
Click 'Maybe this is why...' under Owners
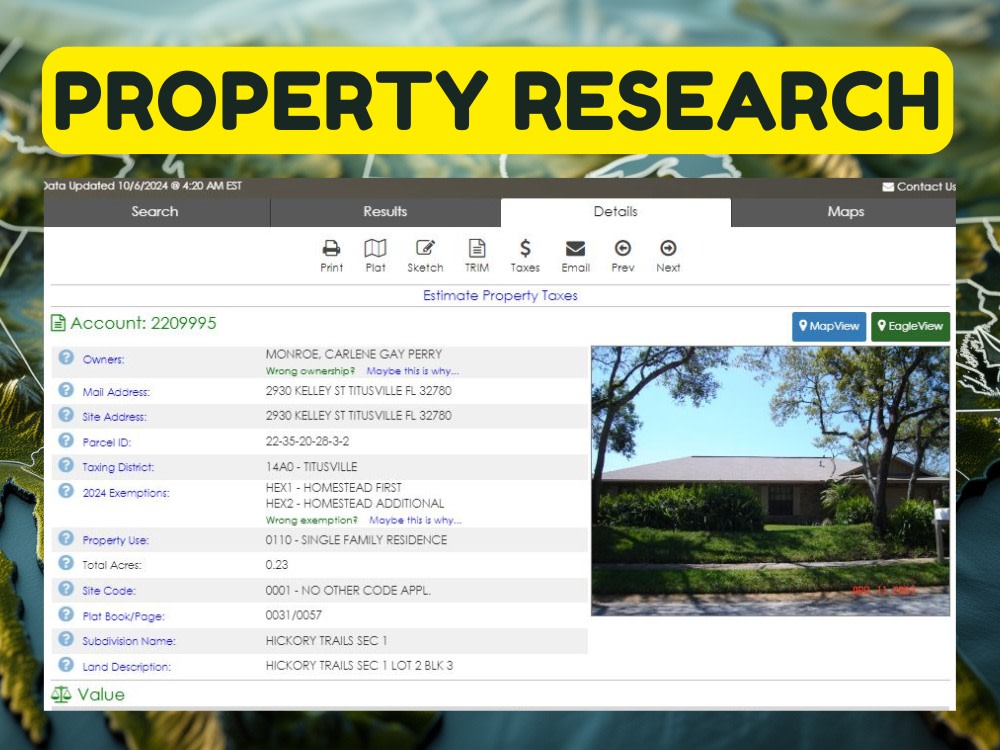coord(413,371)
